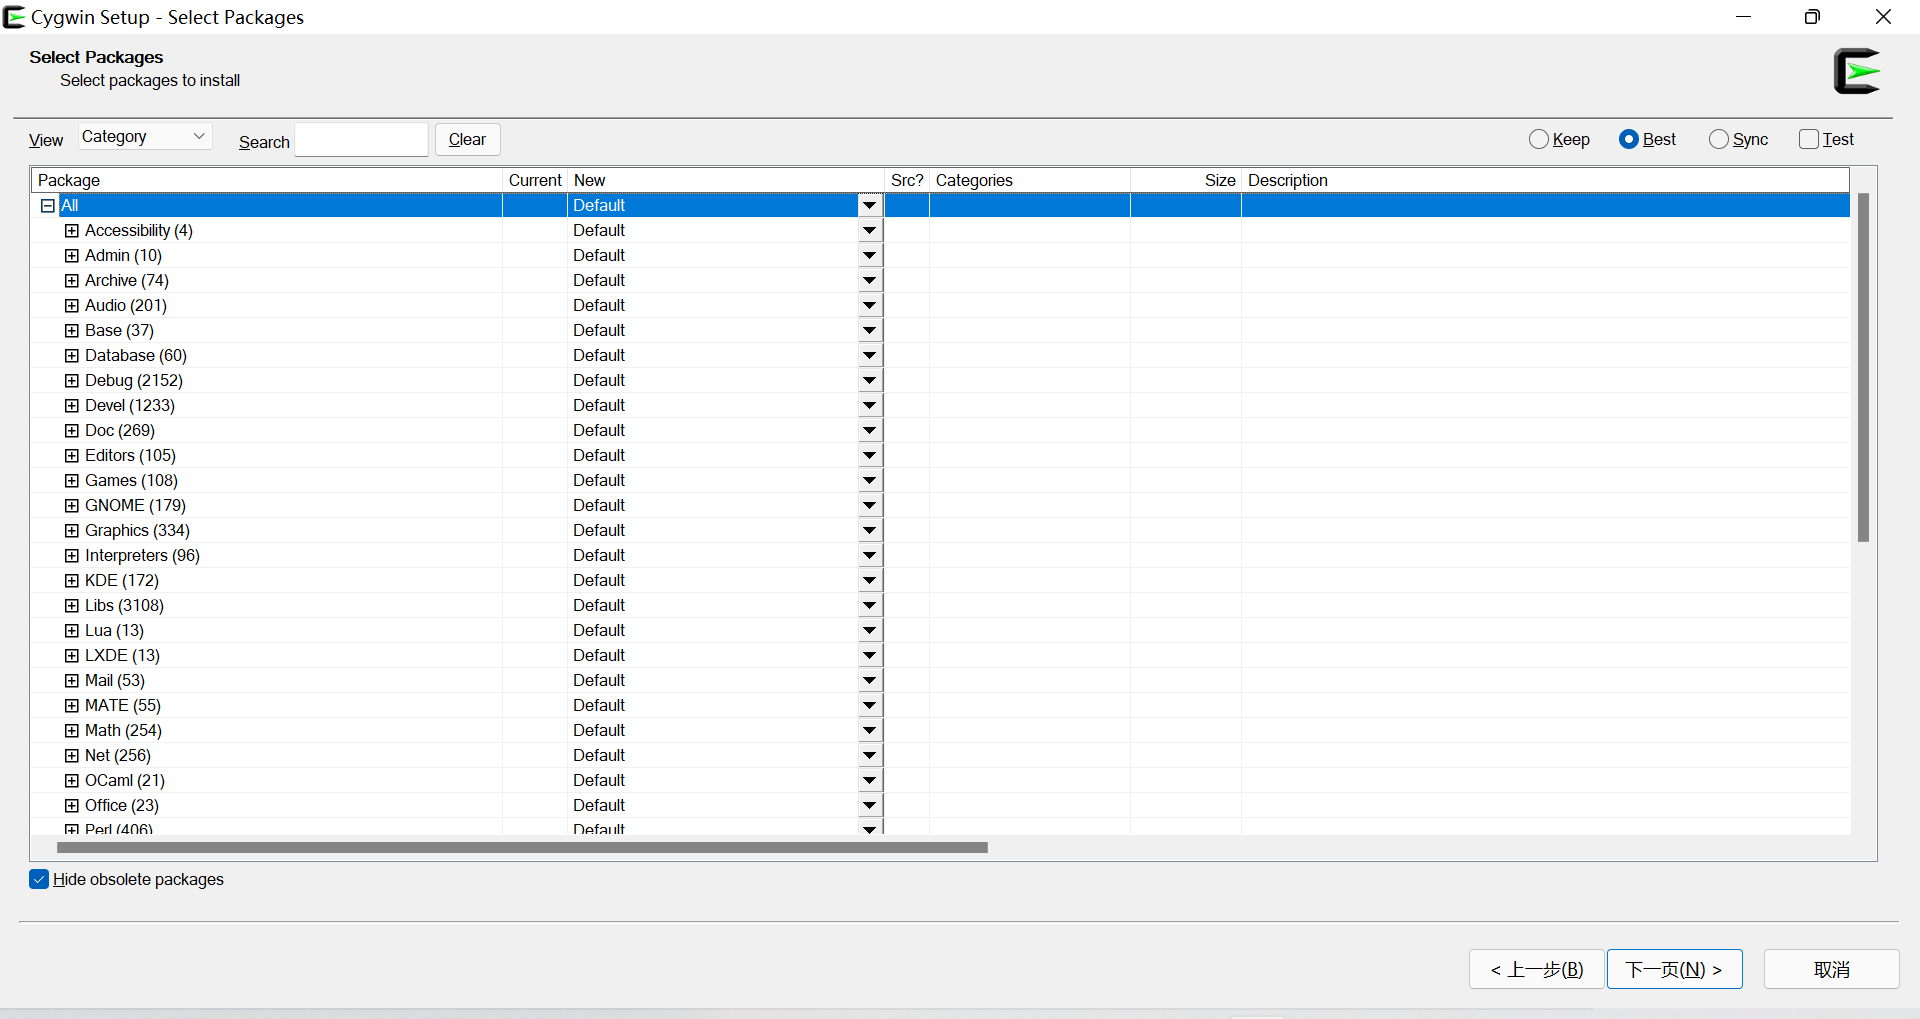The width and height of the screenshot is (1920, 1019).
Task: Click the Cygwin logo in the header
Action: tap(1858, 71)
